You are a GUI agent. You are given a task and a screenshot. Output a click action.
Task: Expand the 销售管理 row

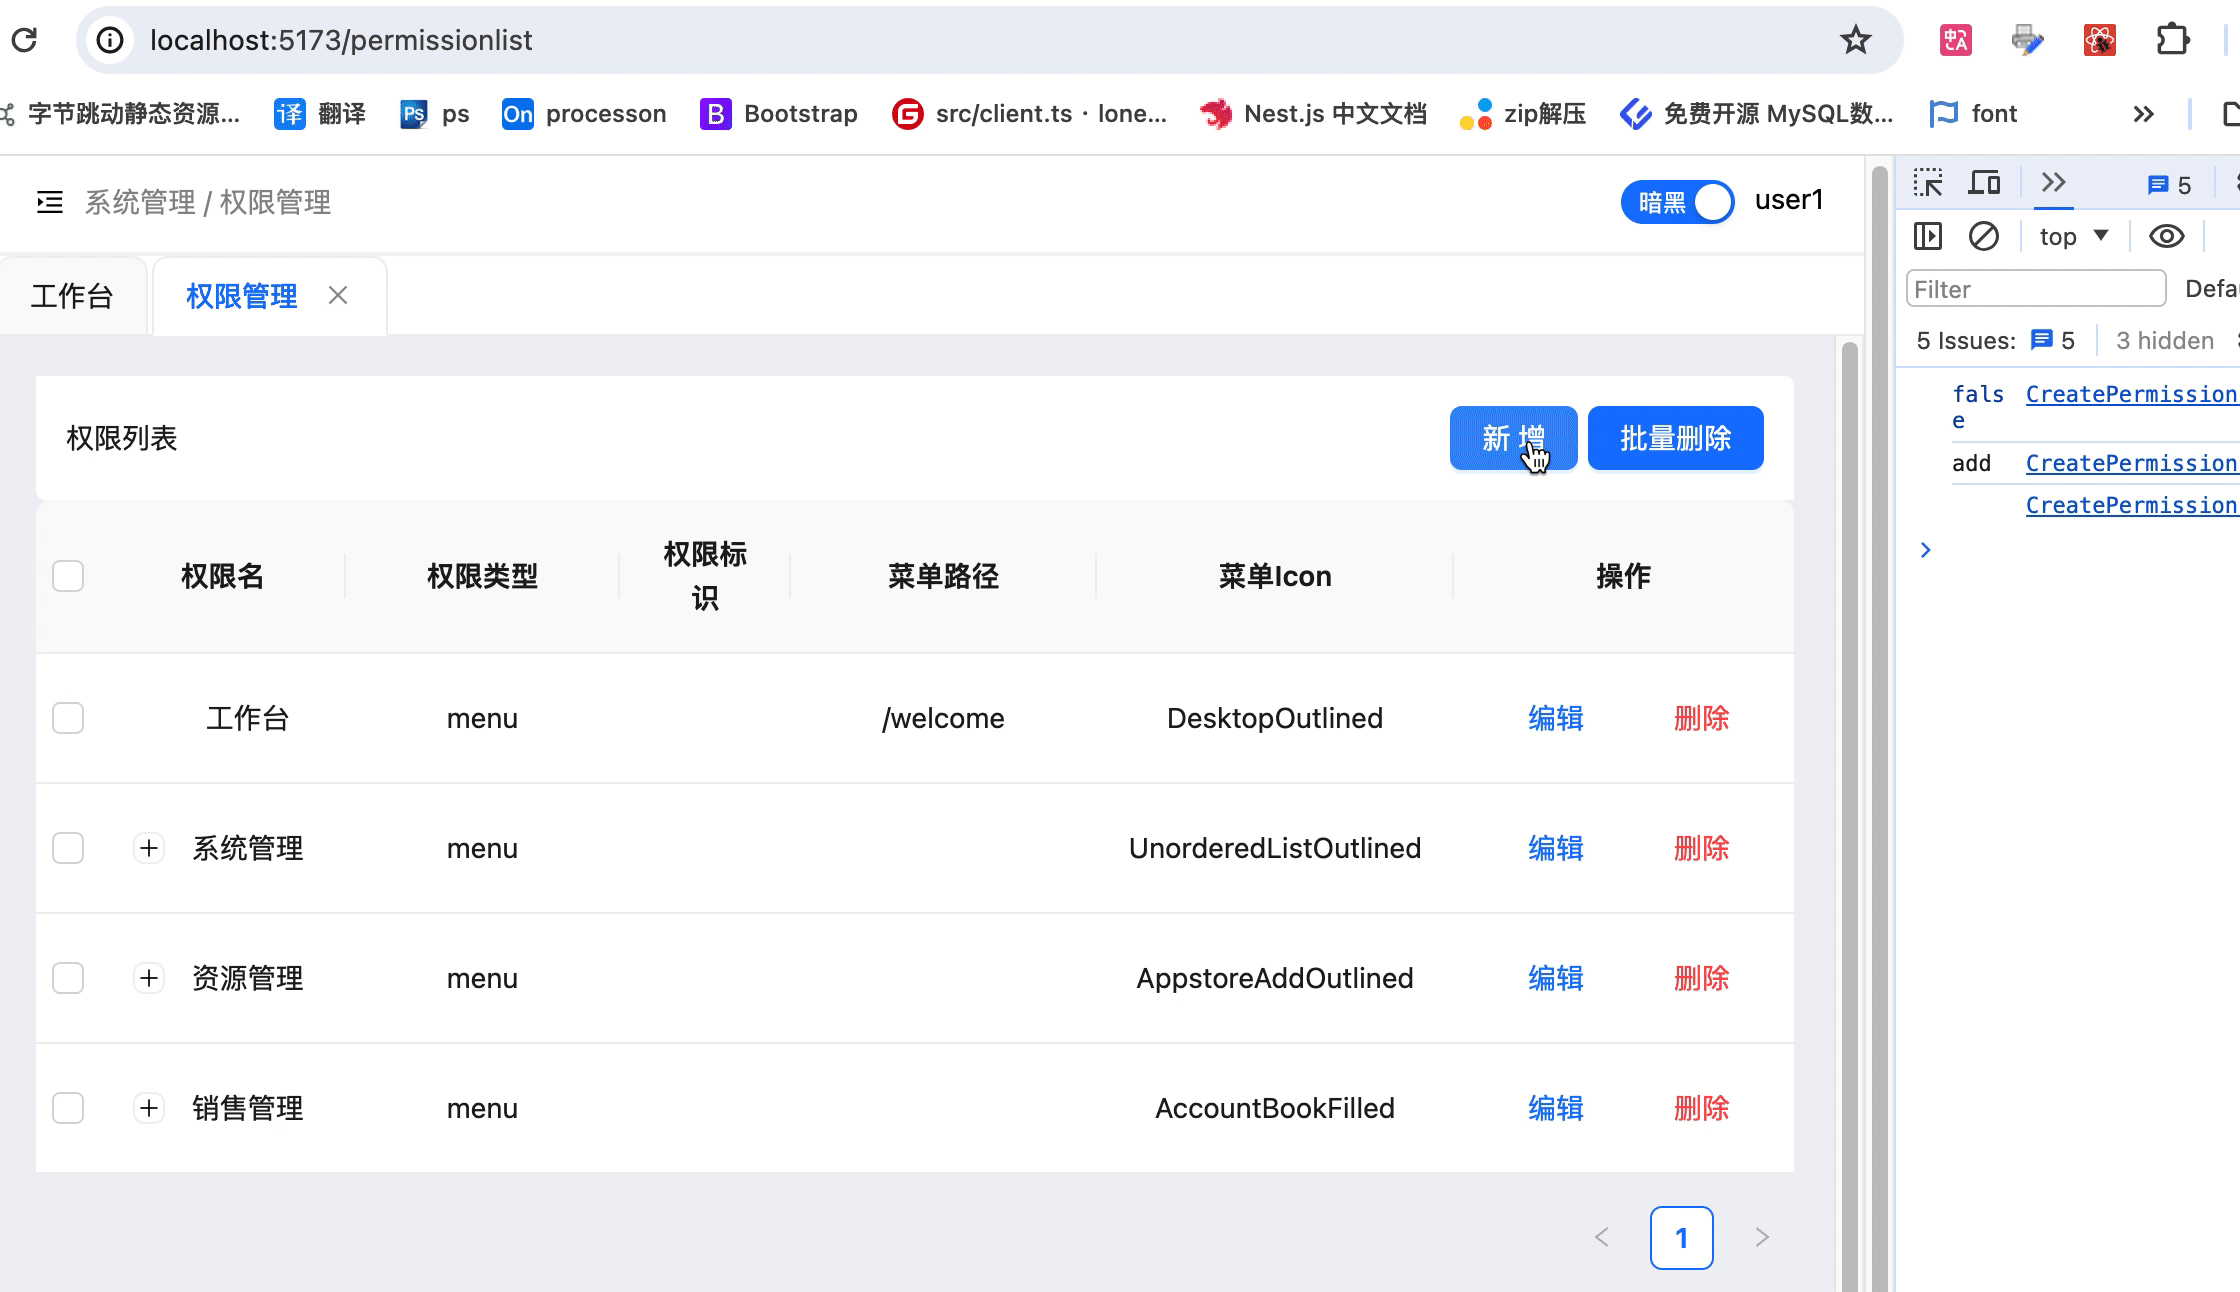[149, 1108]
